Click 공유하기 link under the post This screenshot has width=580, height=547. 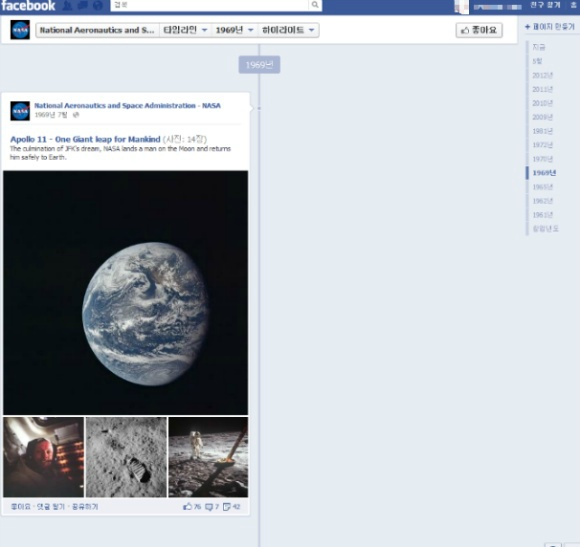(x=85, y=507)
